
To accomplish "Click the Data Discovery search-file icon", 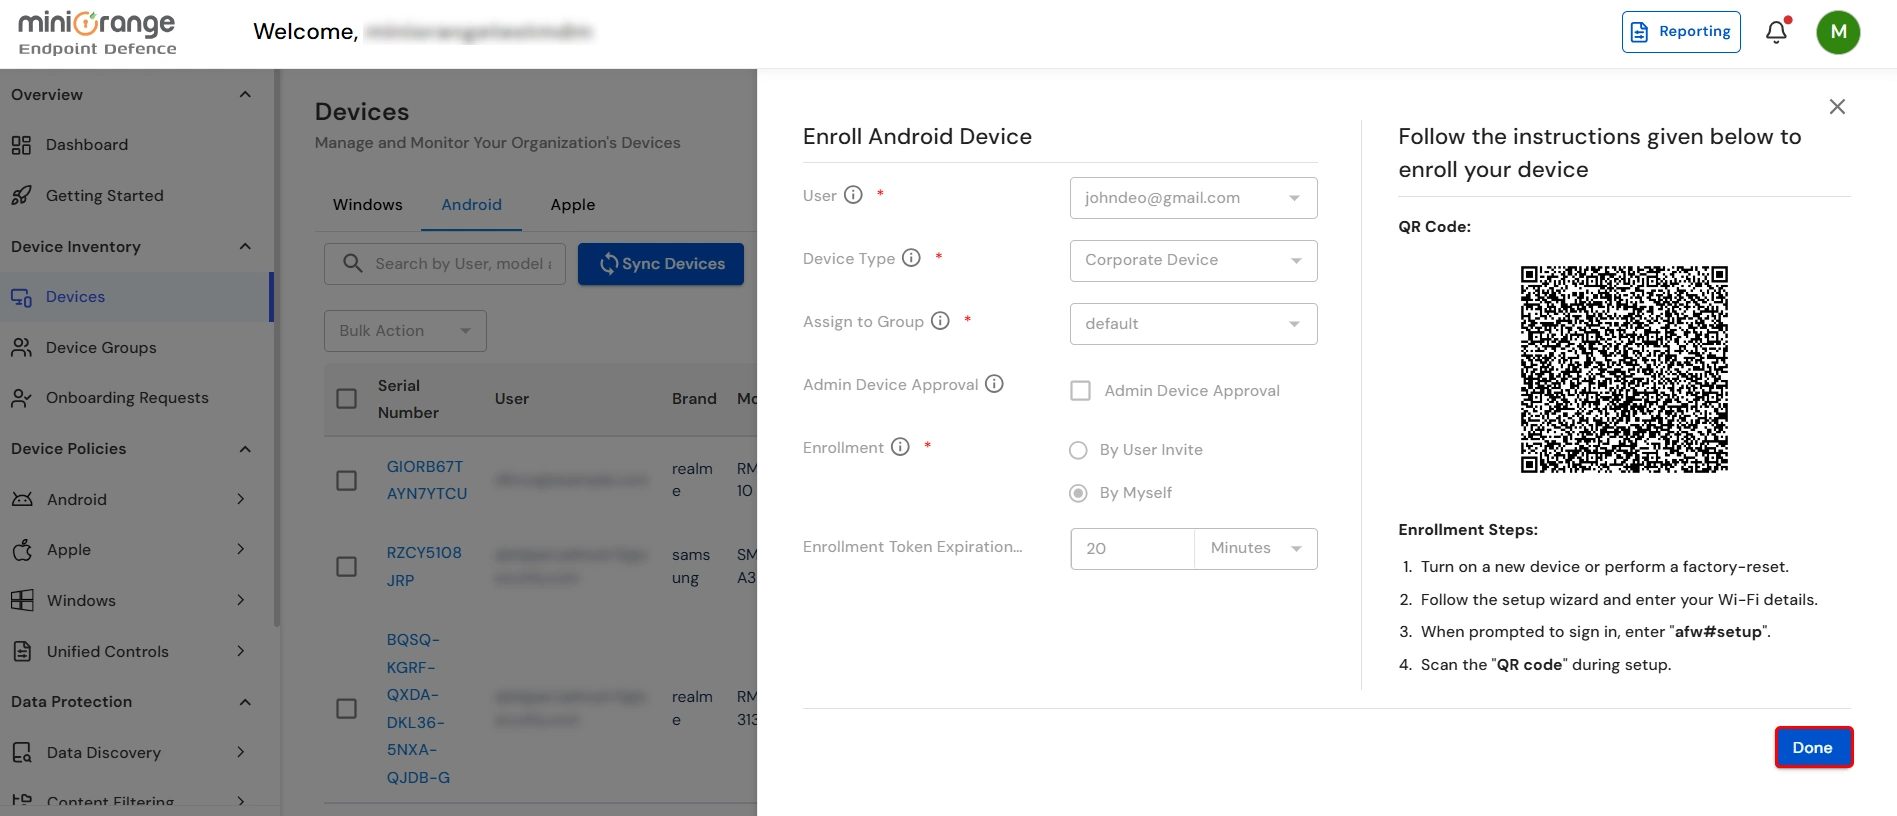I will (22, 752).
